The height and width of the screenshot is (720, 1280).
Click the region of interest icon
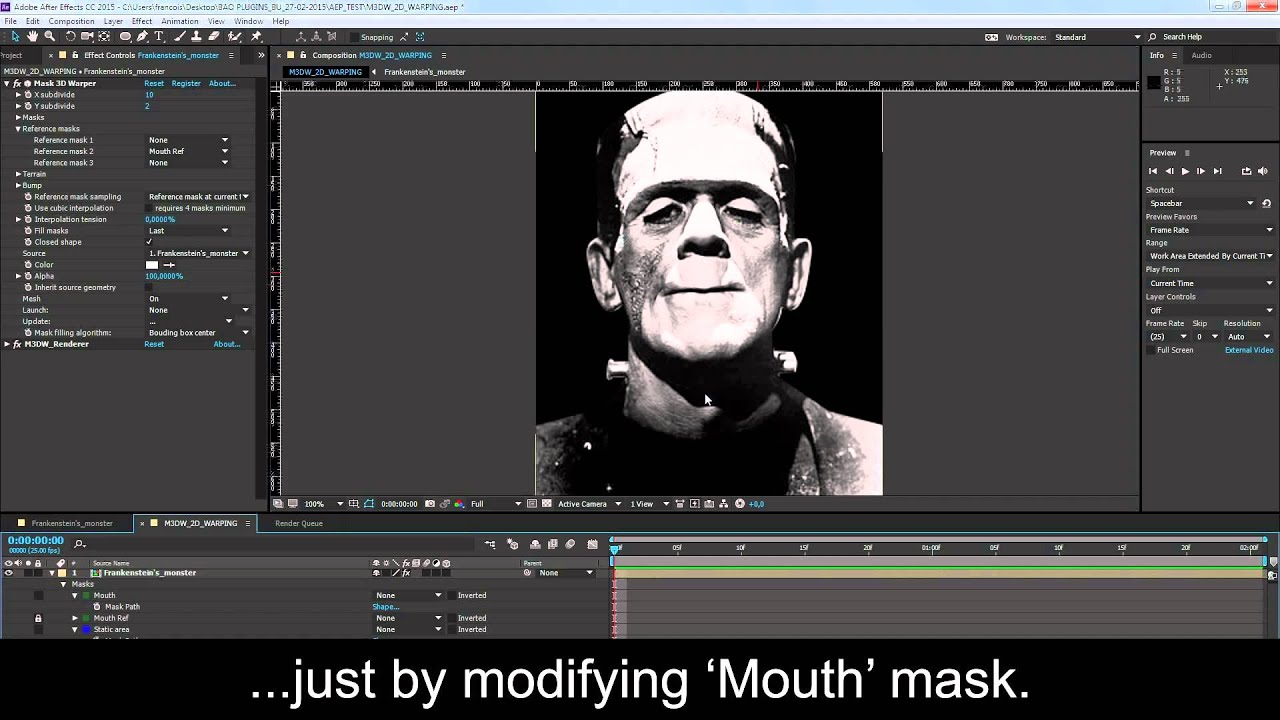532,504
